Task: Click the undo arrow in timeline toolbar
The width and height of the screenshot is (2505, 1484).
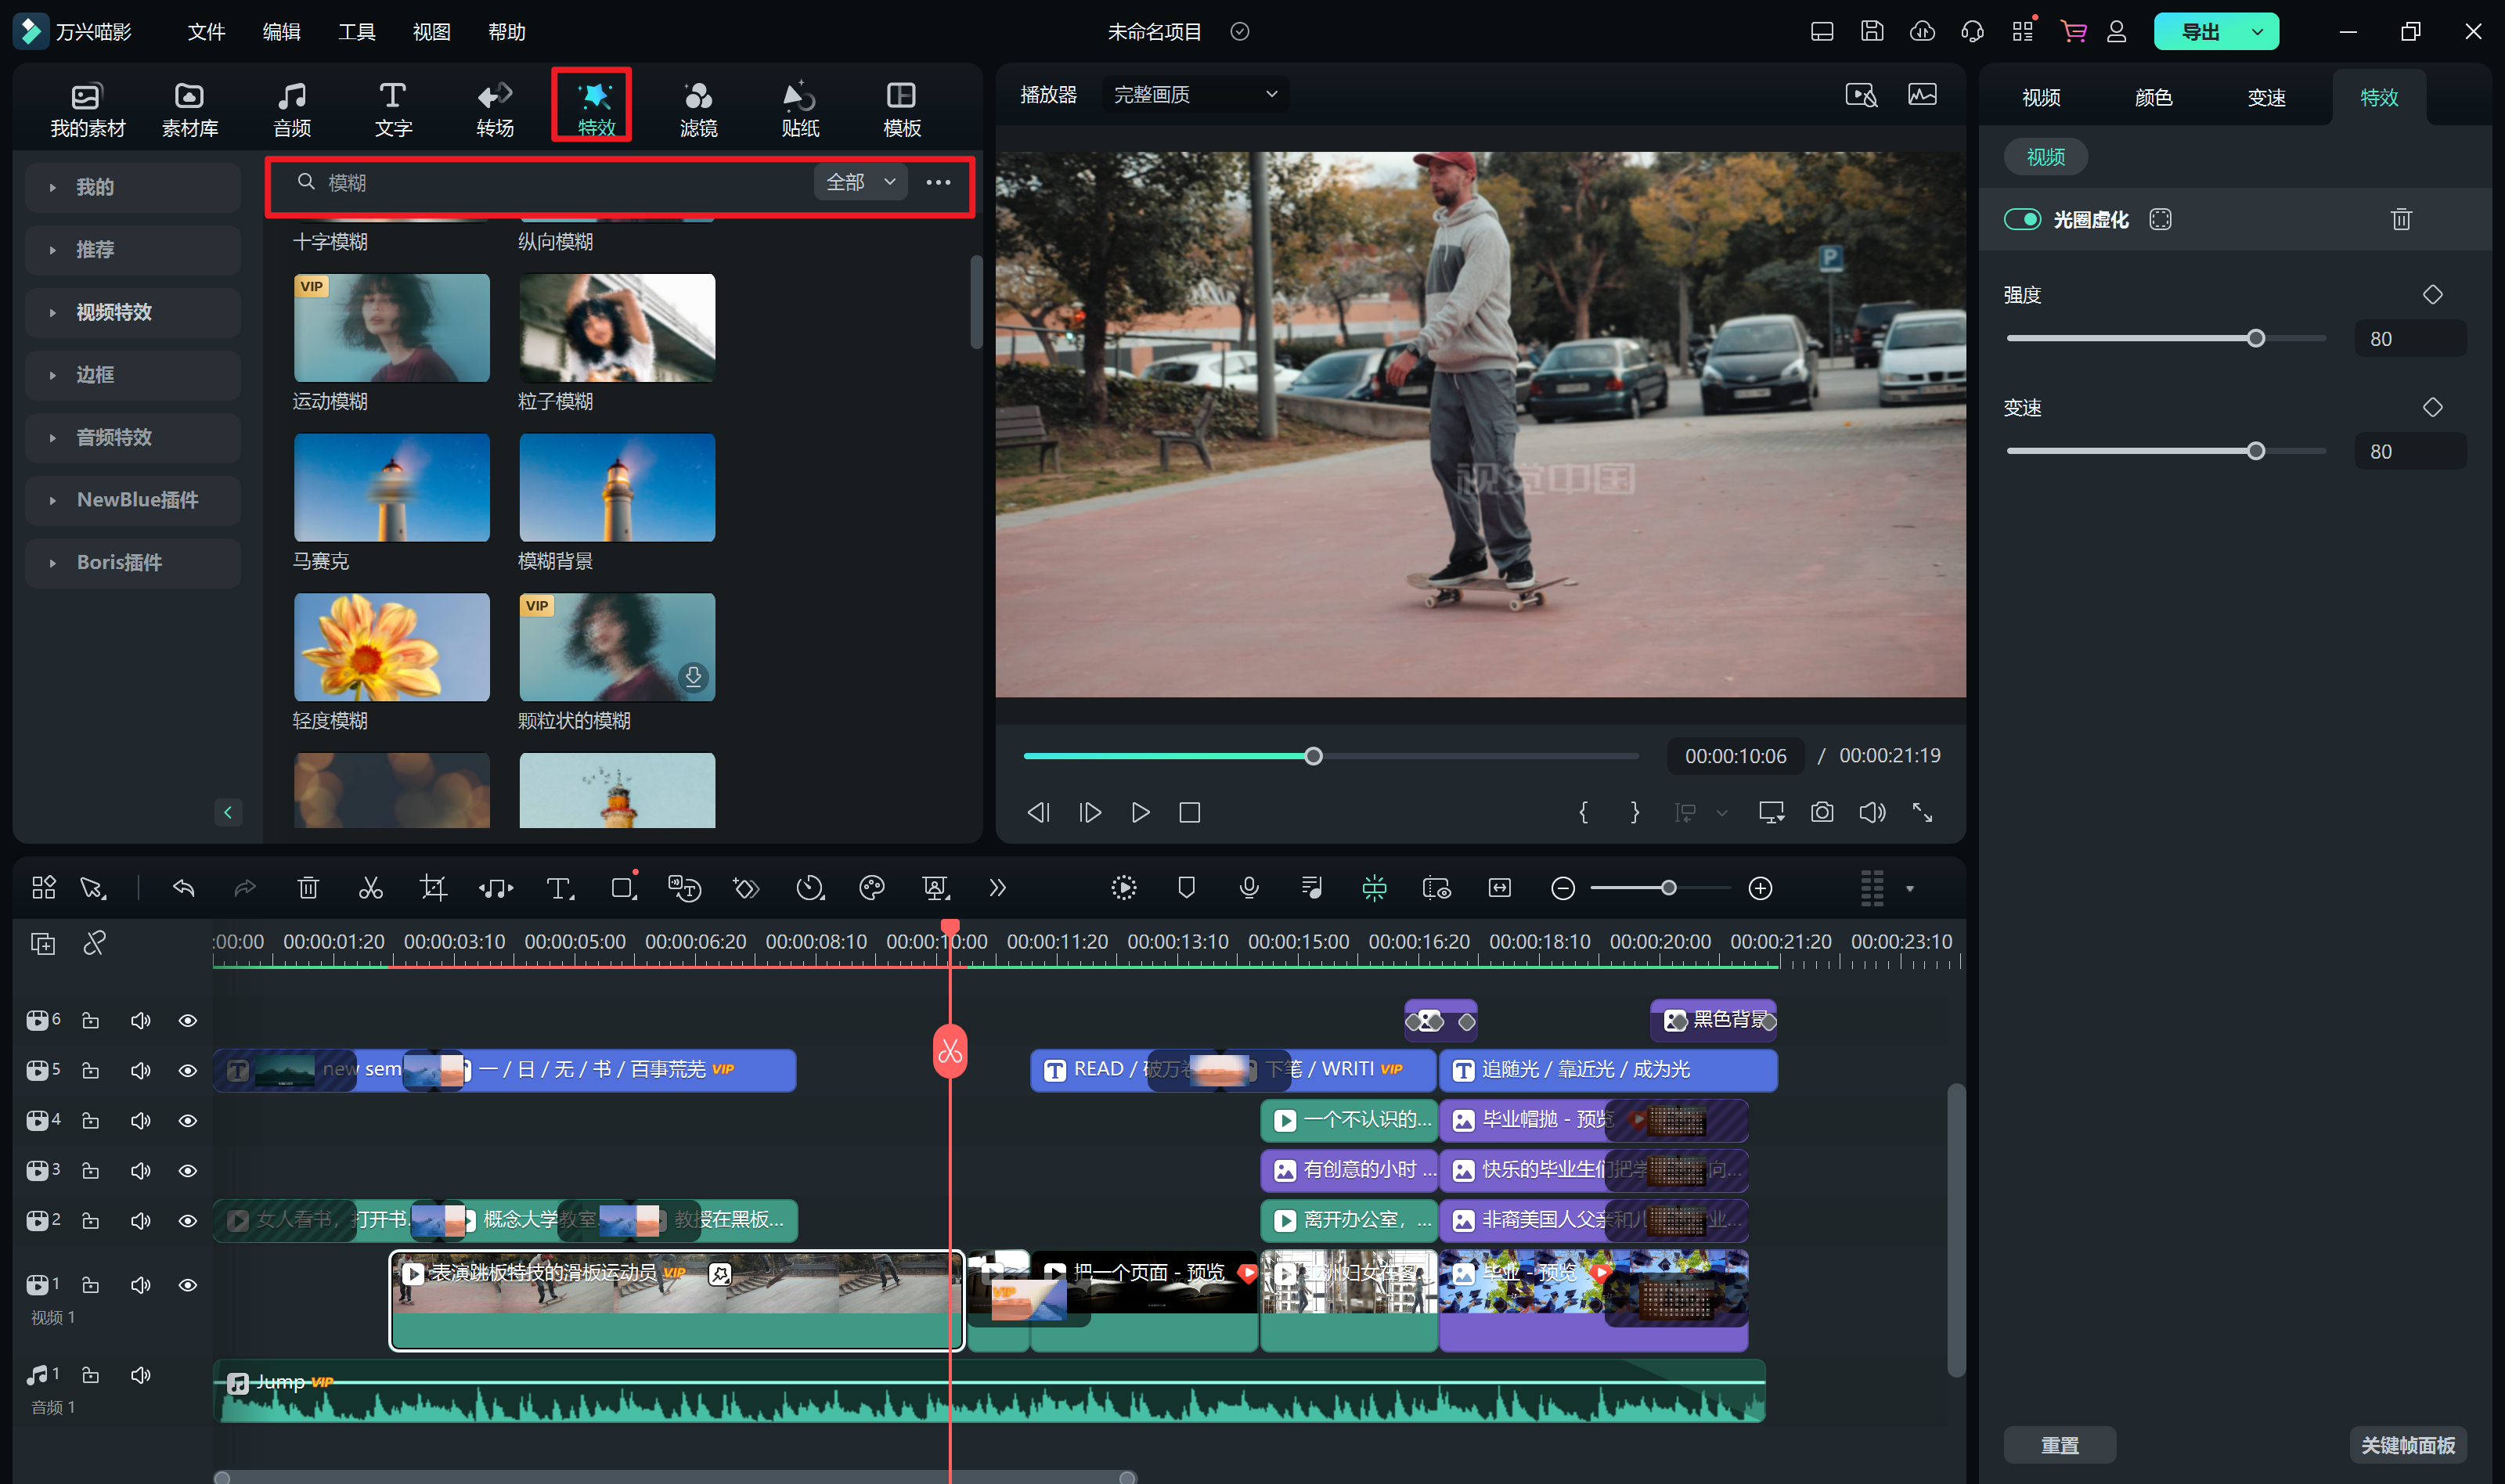Action: pos(184,888)
